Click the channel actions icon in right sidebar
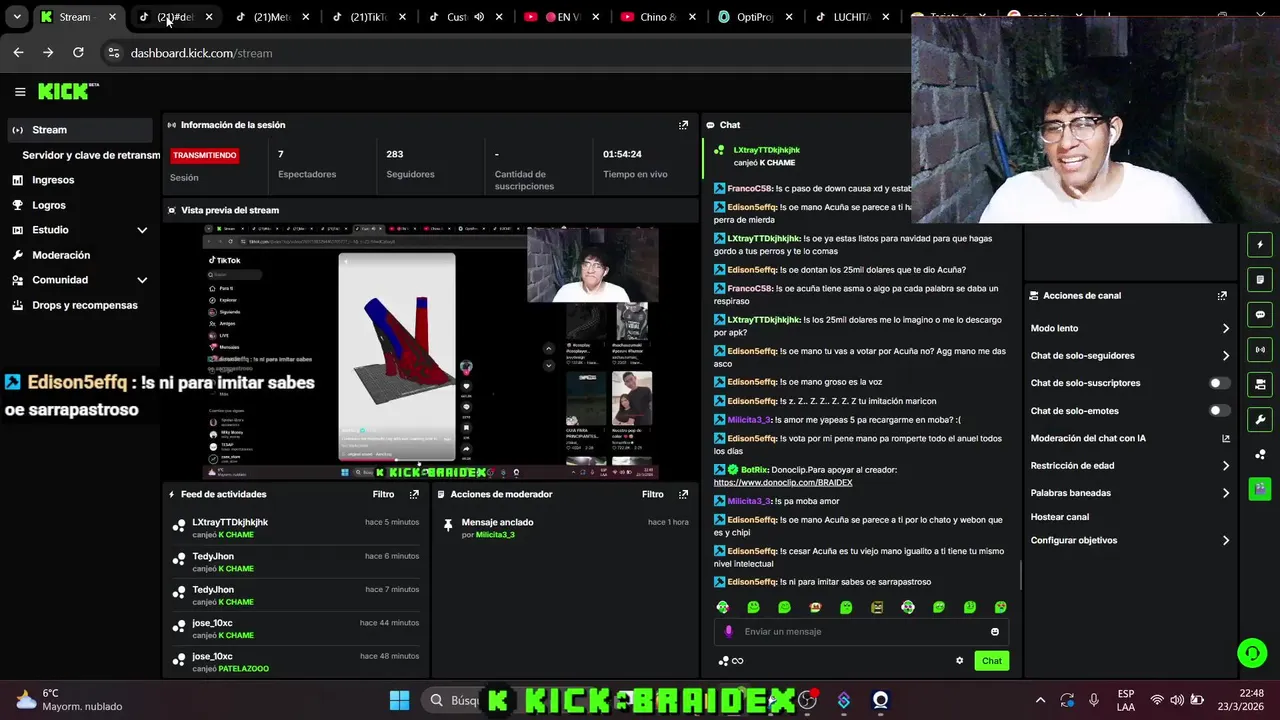The height and width of the screenshot is (720, 1280). click(1260, 384)
